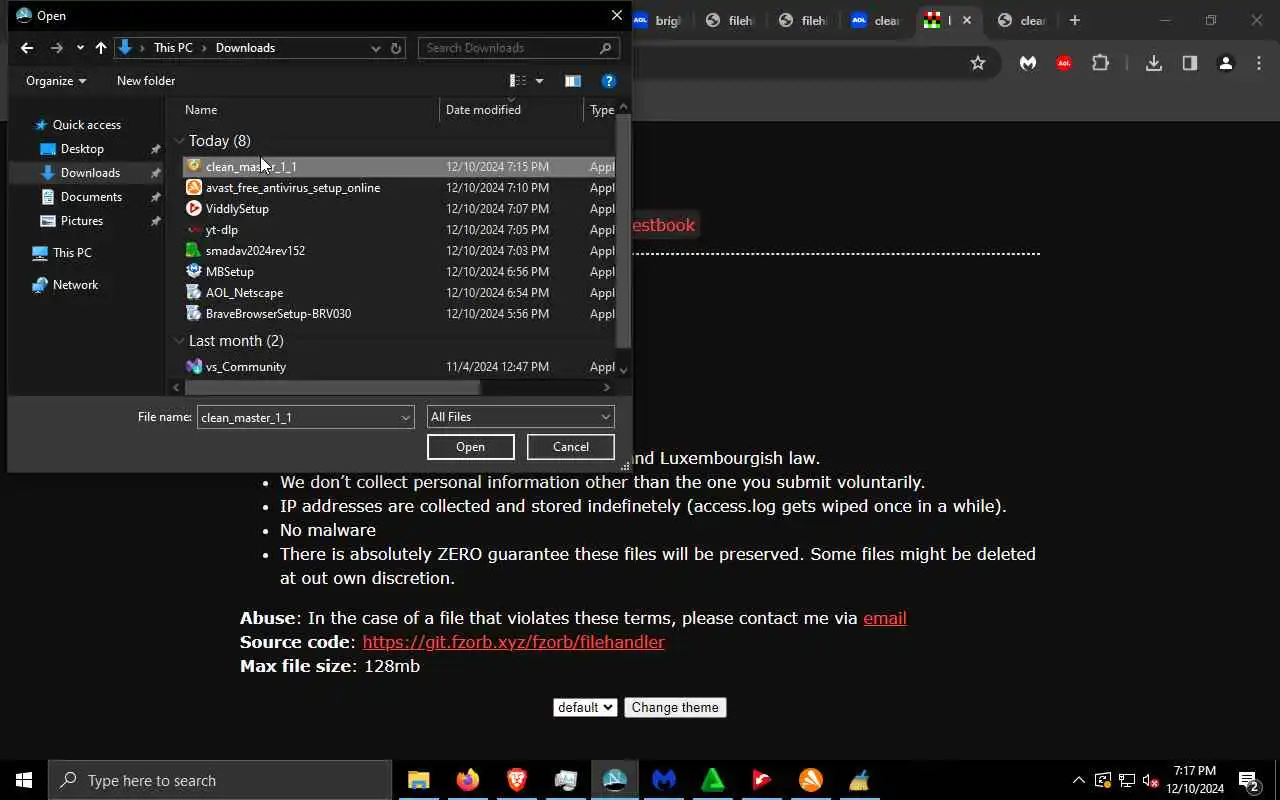Open recent locations dropdown arrow
1280x800 pixels.
[x=80, y=48]
